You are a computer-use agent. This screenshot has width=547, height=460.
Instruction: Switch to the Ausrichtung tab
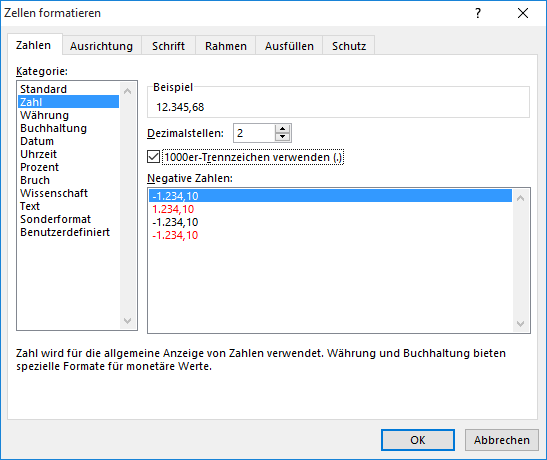tap(102, 46)
